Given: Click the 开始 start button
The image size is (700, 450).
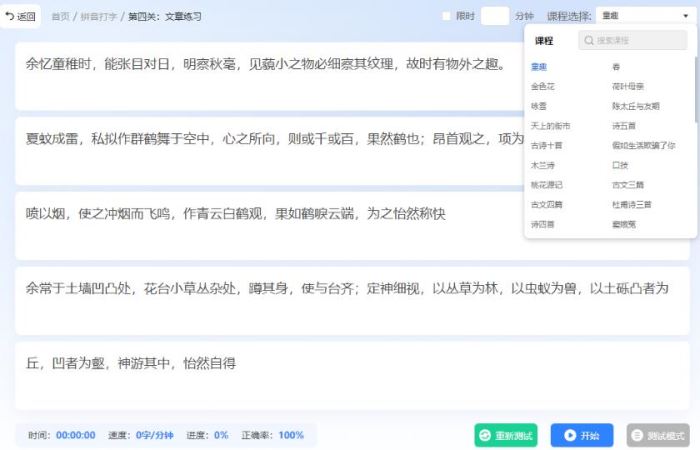Looking at the screenshot, I should [582, 435].
